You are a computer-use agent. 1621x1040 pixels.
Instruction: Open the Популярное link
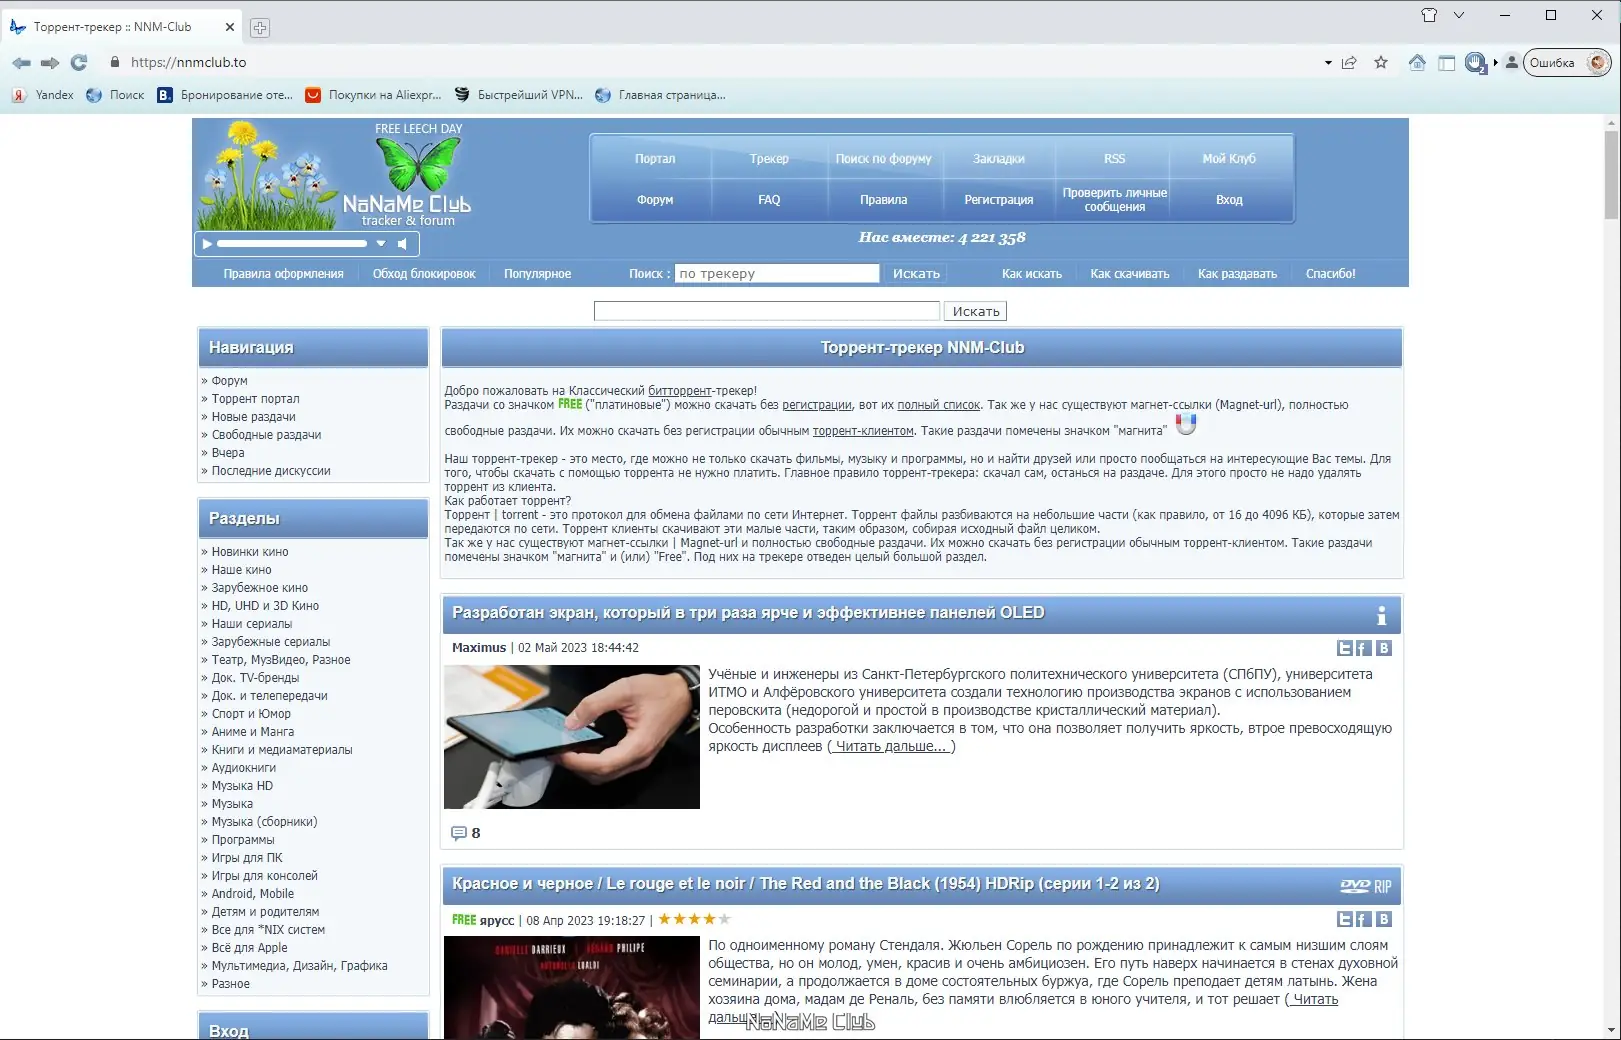click(x=537, y=274)
